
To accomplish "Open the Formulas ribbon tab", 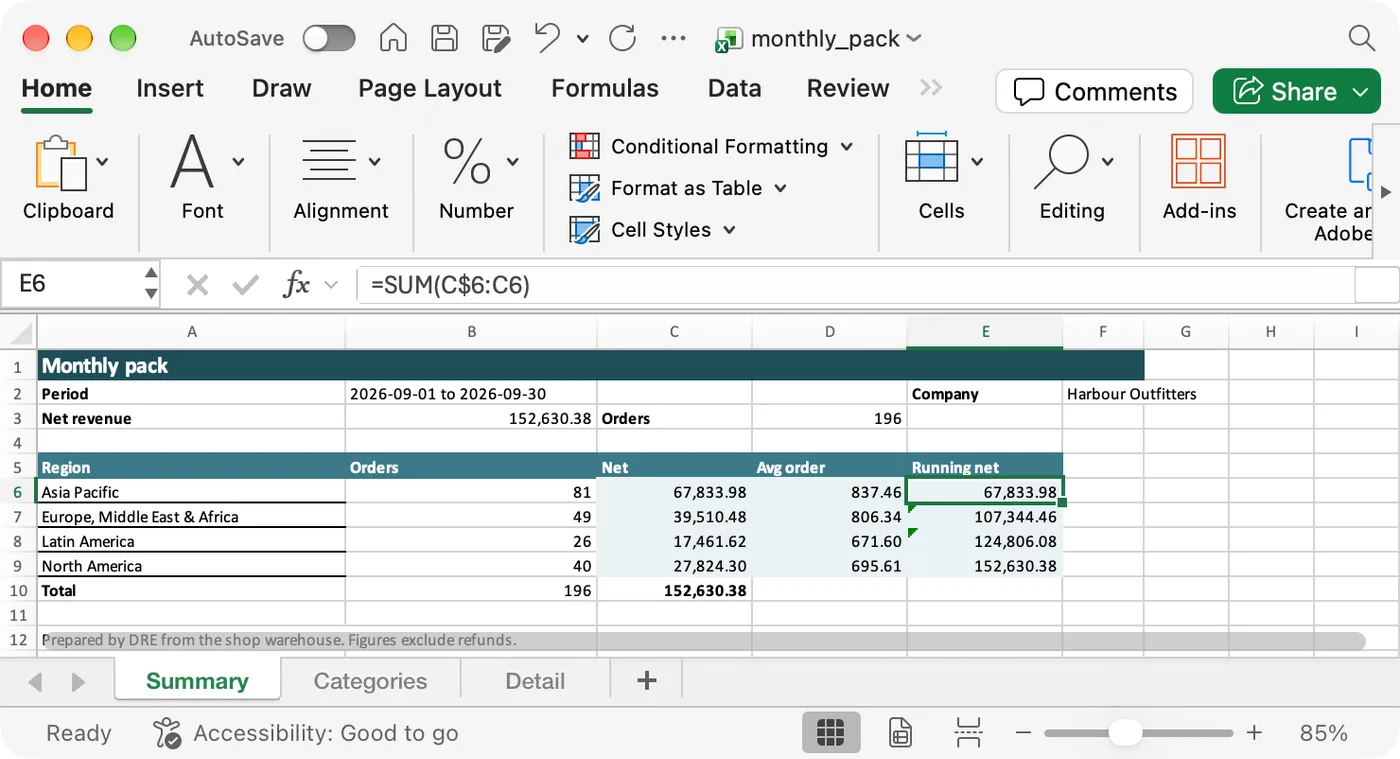I will (605, 88).
